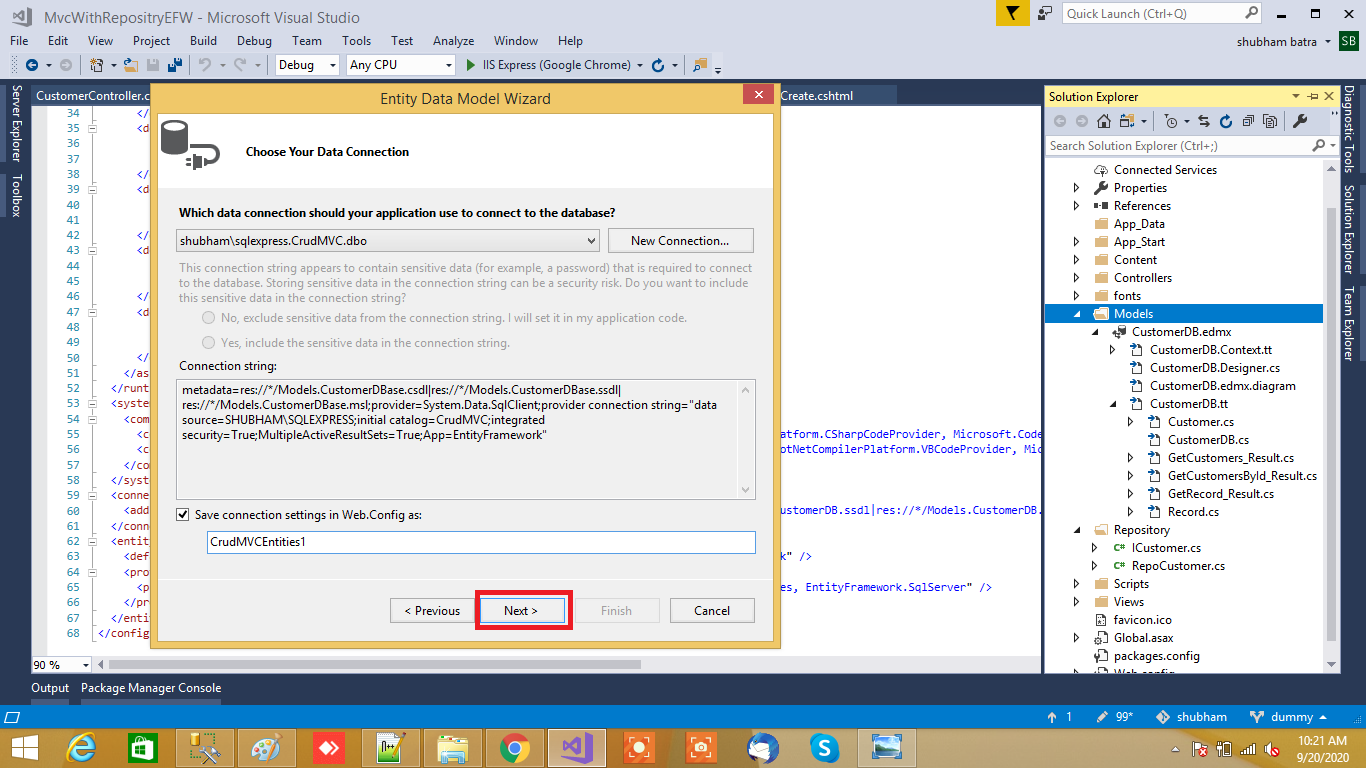The width and height of the screenshot is (1366, 768).
Task: Click the feedback icon beside Quick Launch
Action: point(1045,13)
